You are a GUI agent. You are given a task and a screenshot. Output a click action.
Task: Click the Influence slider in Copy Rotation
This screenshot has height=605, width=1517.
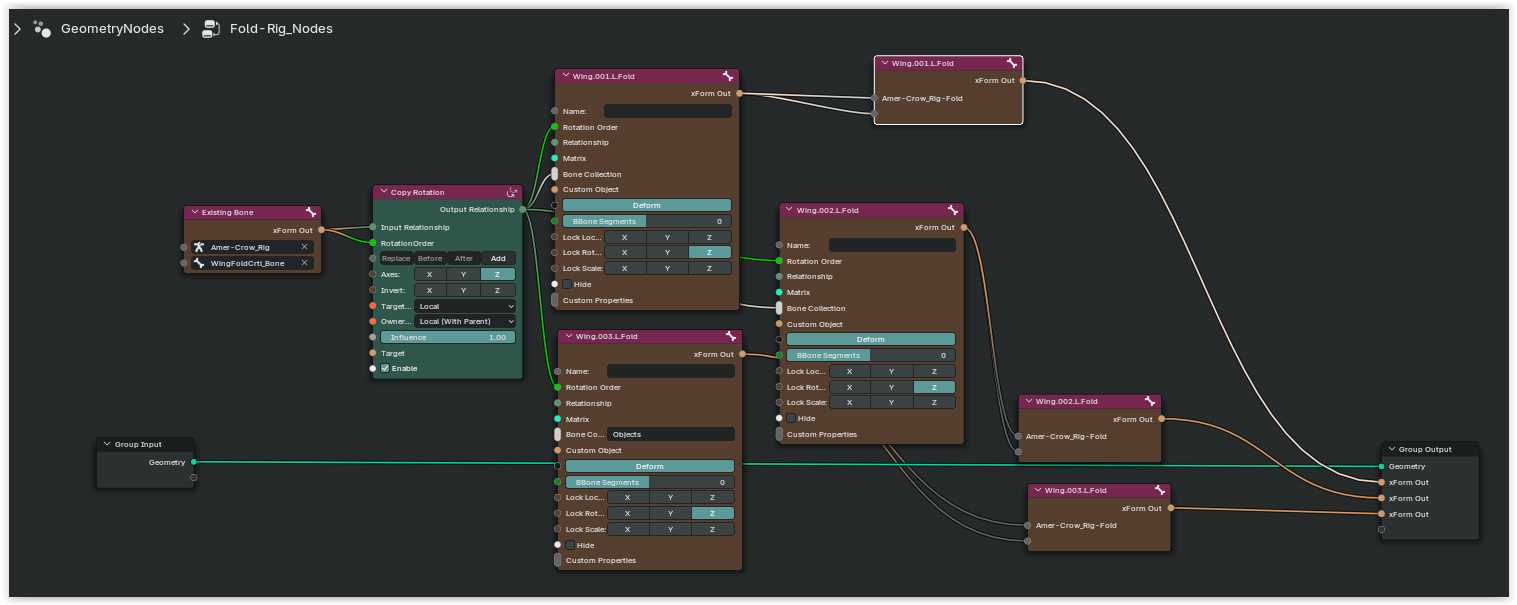pyautogui.click(x=448, y=337)
